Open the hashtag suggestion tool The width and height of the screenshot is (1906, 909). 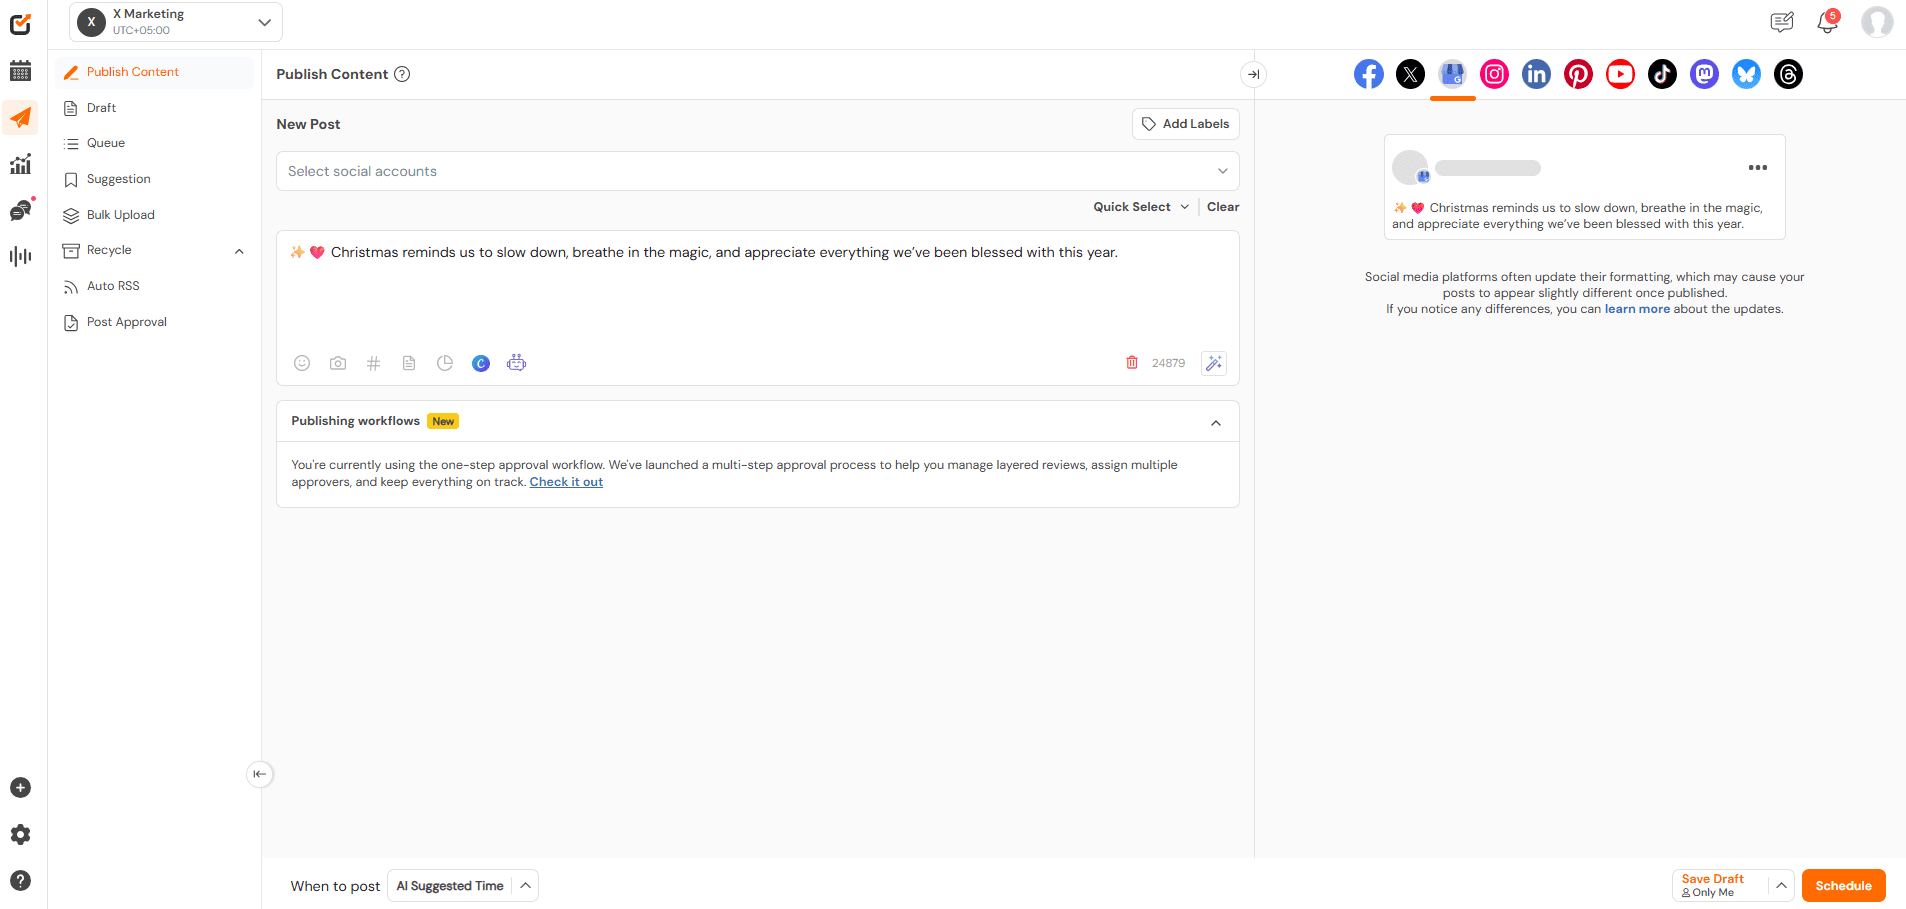[x=373, y=363]
